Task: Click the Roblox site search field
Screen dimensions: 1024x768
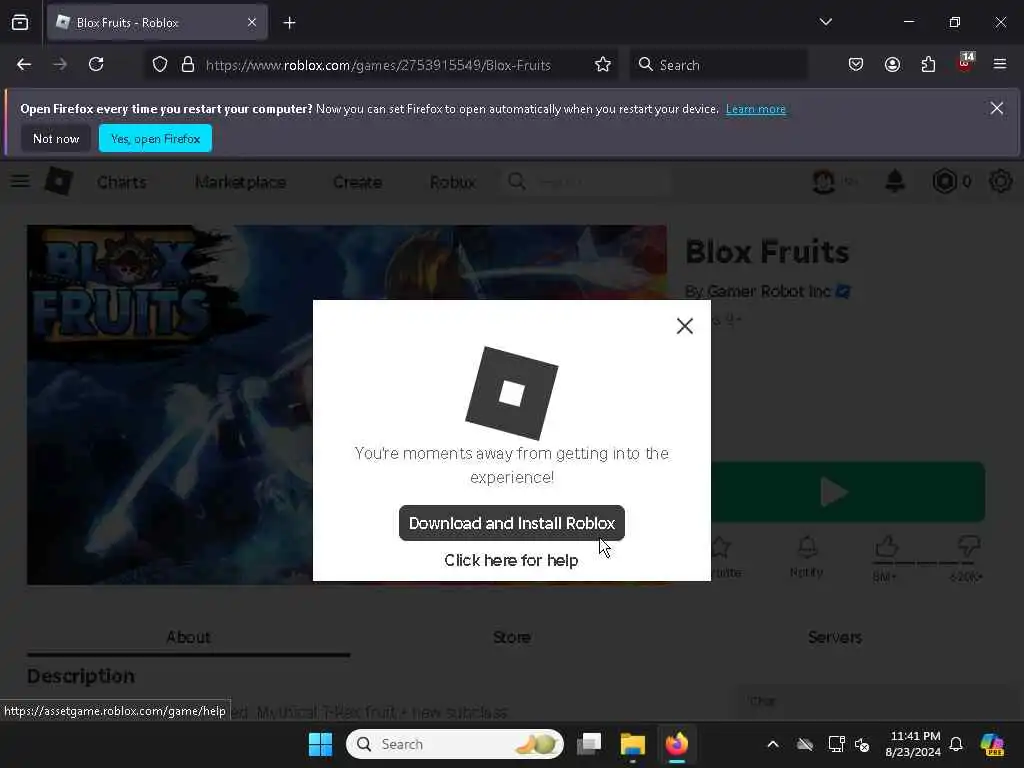Action: pyautogui.click(x=586, y=182)
